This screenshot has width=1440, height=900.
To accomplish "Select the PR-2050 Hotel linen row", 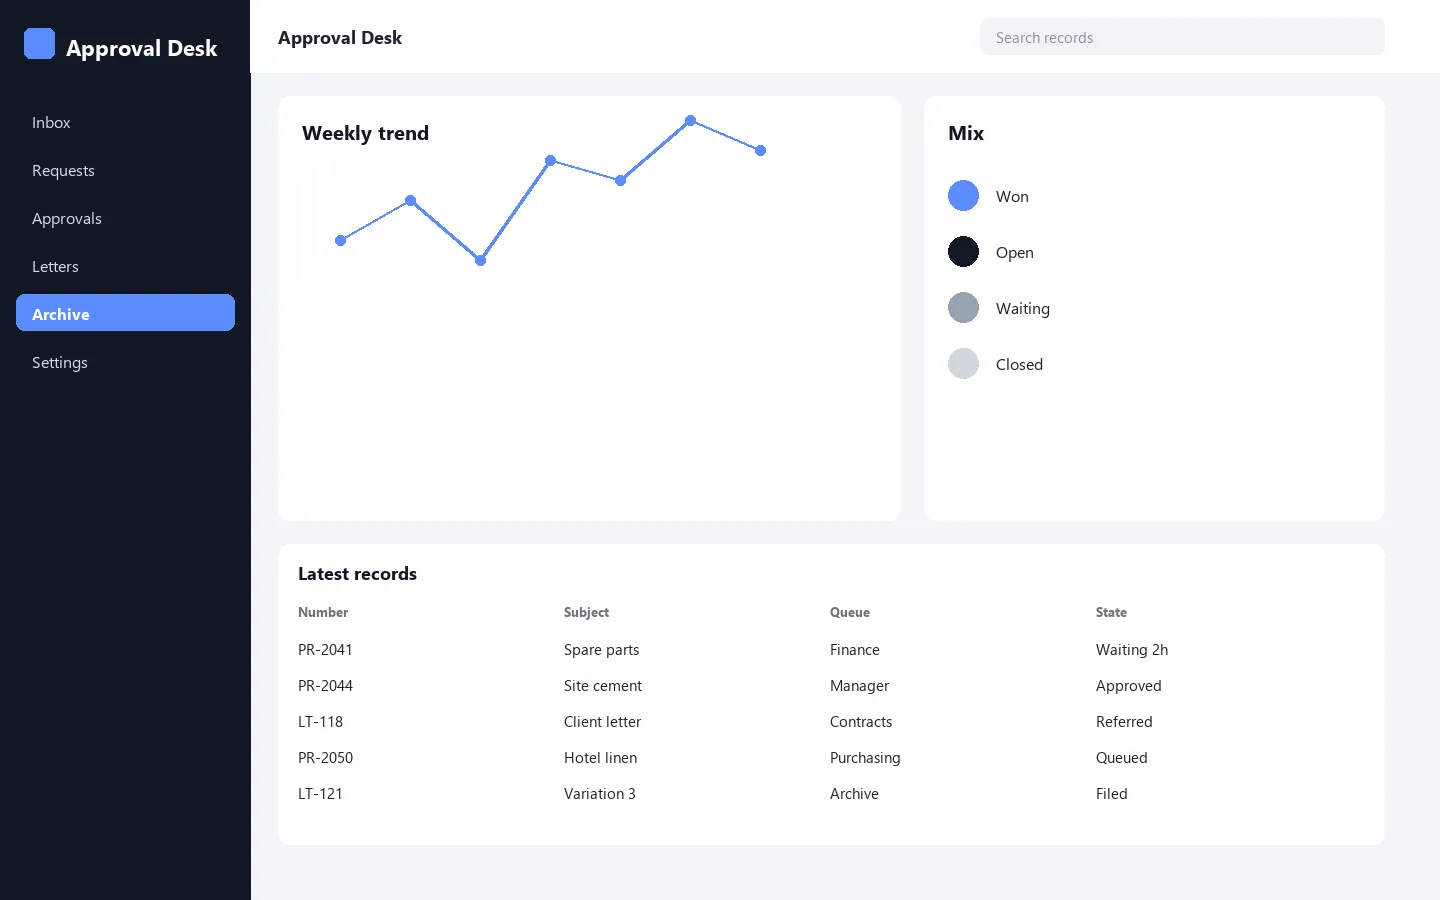I will click(831, 758).
